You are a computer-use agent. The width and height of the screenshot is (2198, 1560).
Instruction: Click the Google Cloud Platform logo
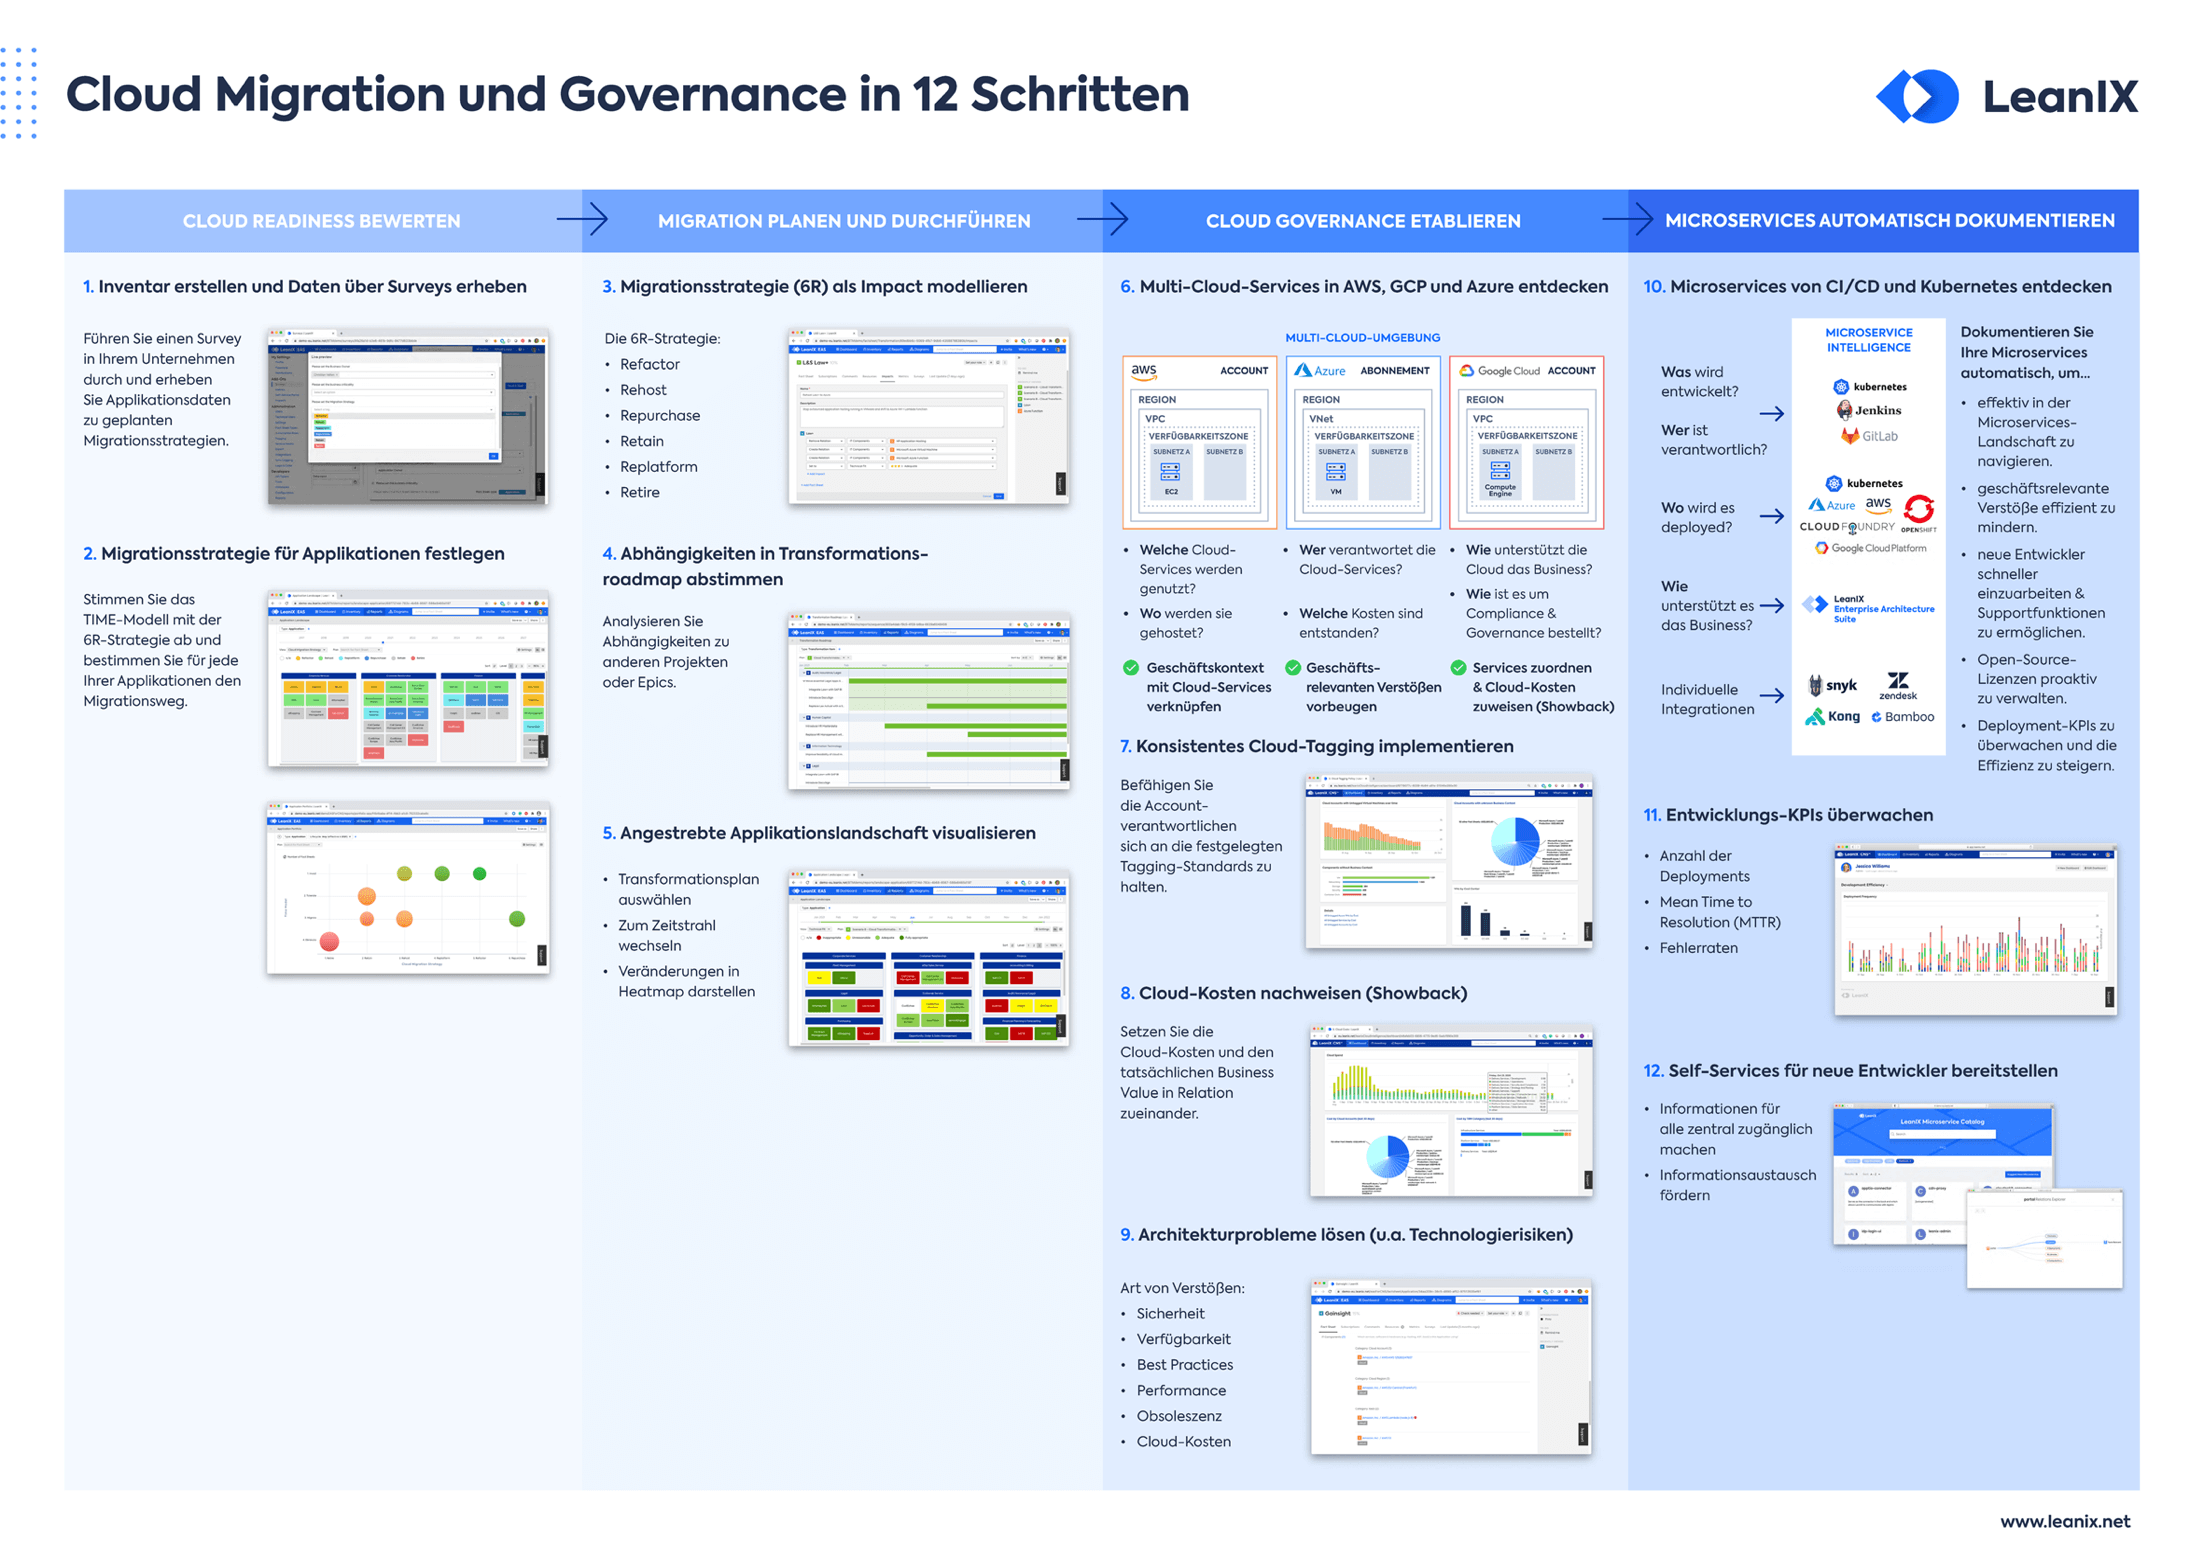point(1870,548)
